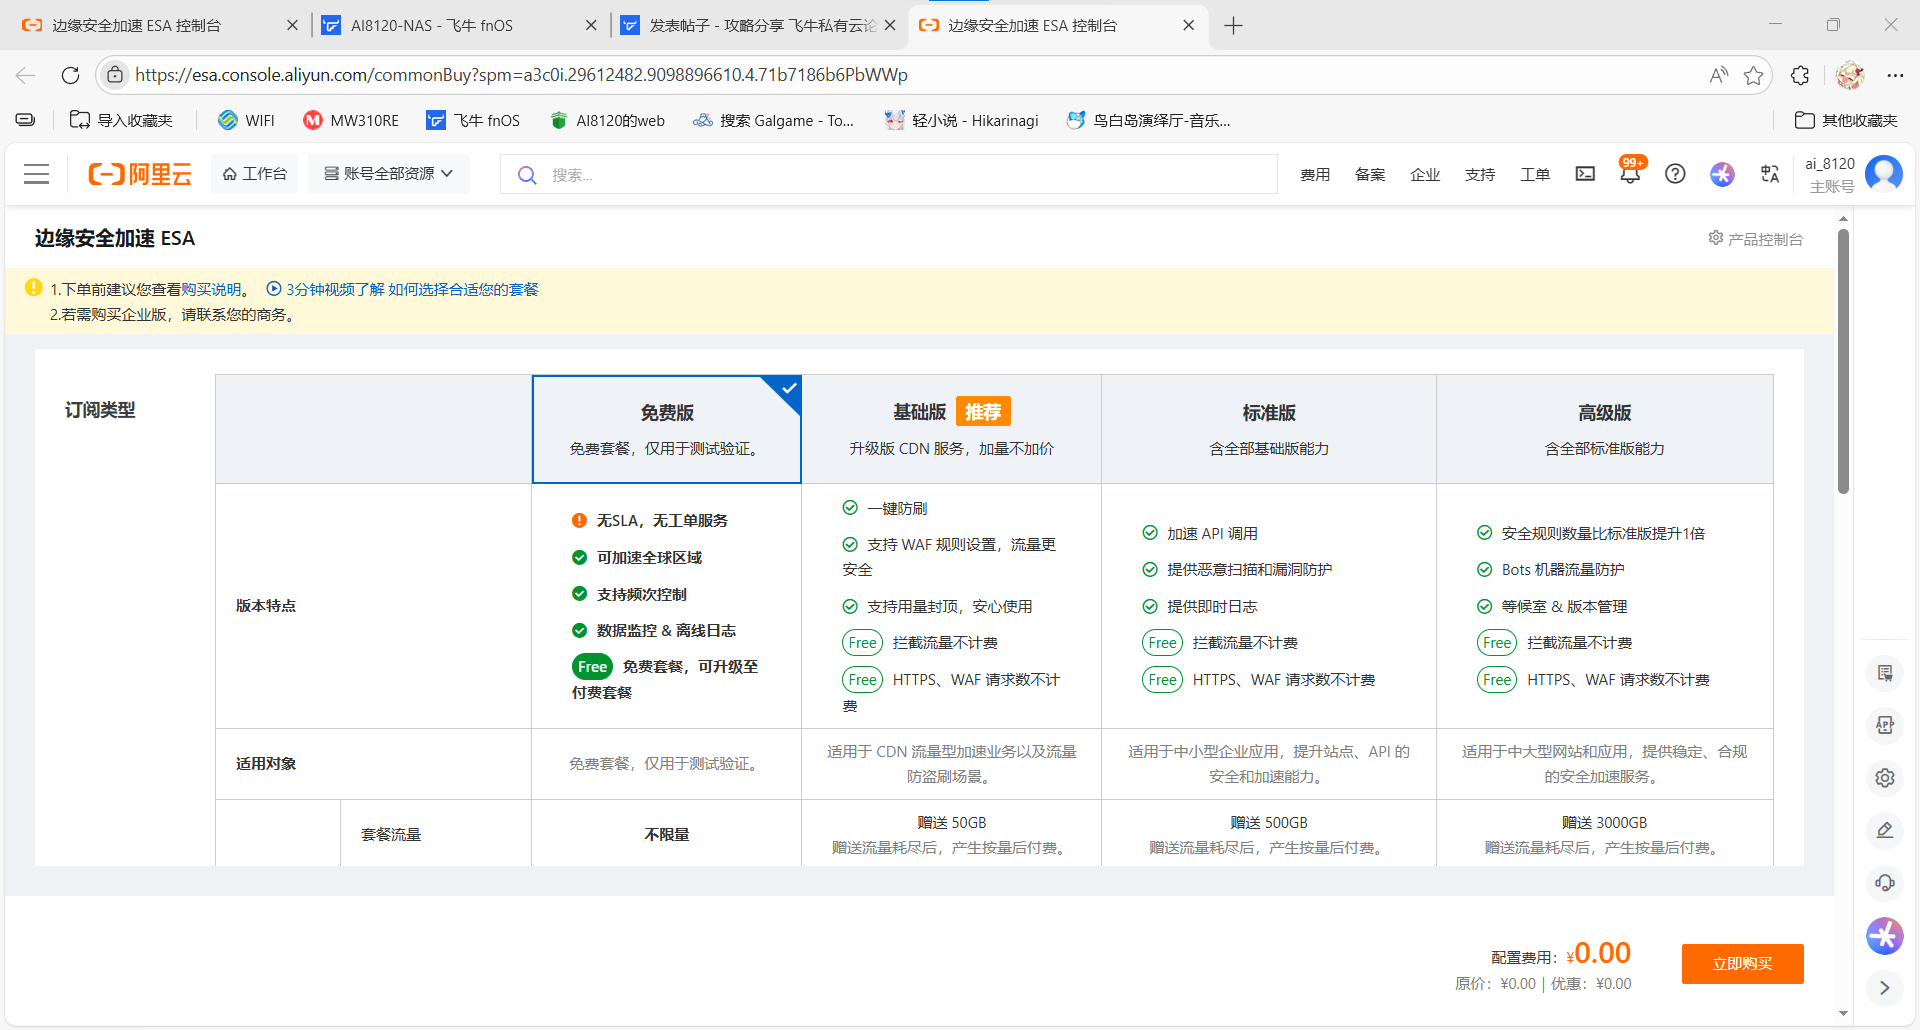Click the Aliyun logo
Image resolution: width=1920 pixels, height=1030 pixels.
[x=140, y=174]
